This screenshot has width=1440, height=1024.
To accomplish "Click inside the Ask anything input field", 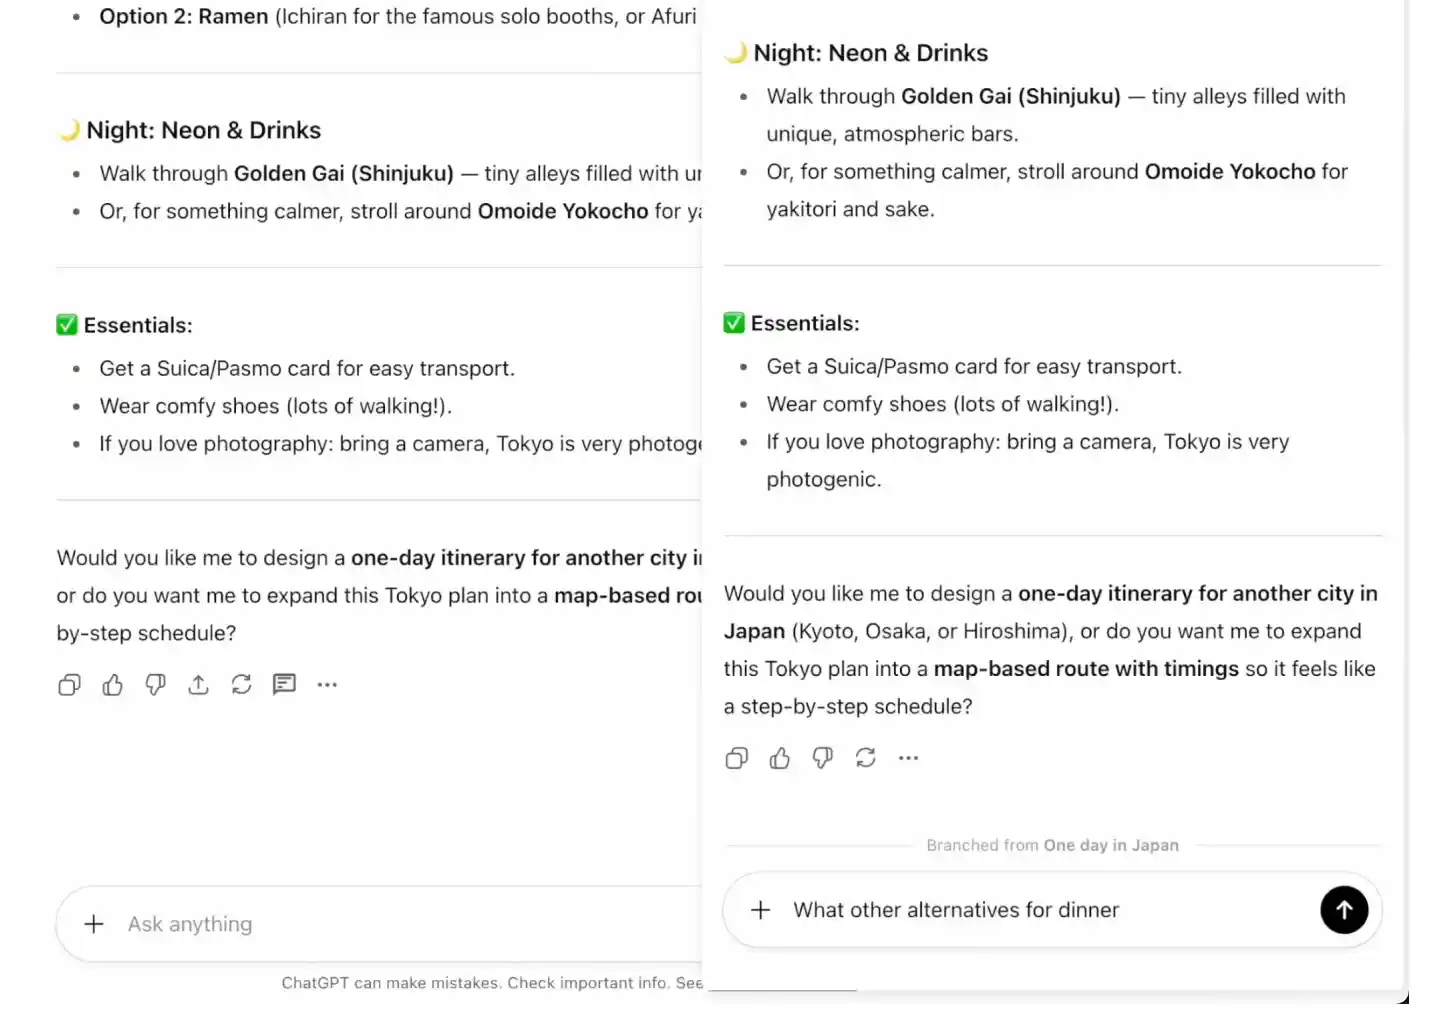I will [300, 923].
